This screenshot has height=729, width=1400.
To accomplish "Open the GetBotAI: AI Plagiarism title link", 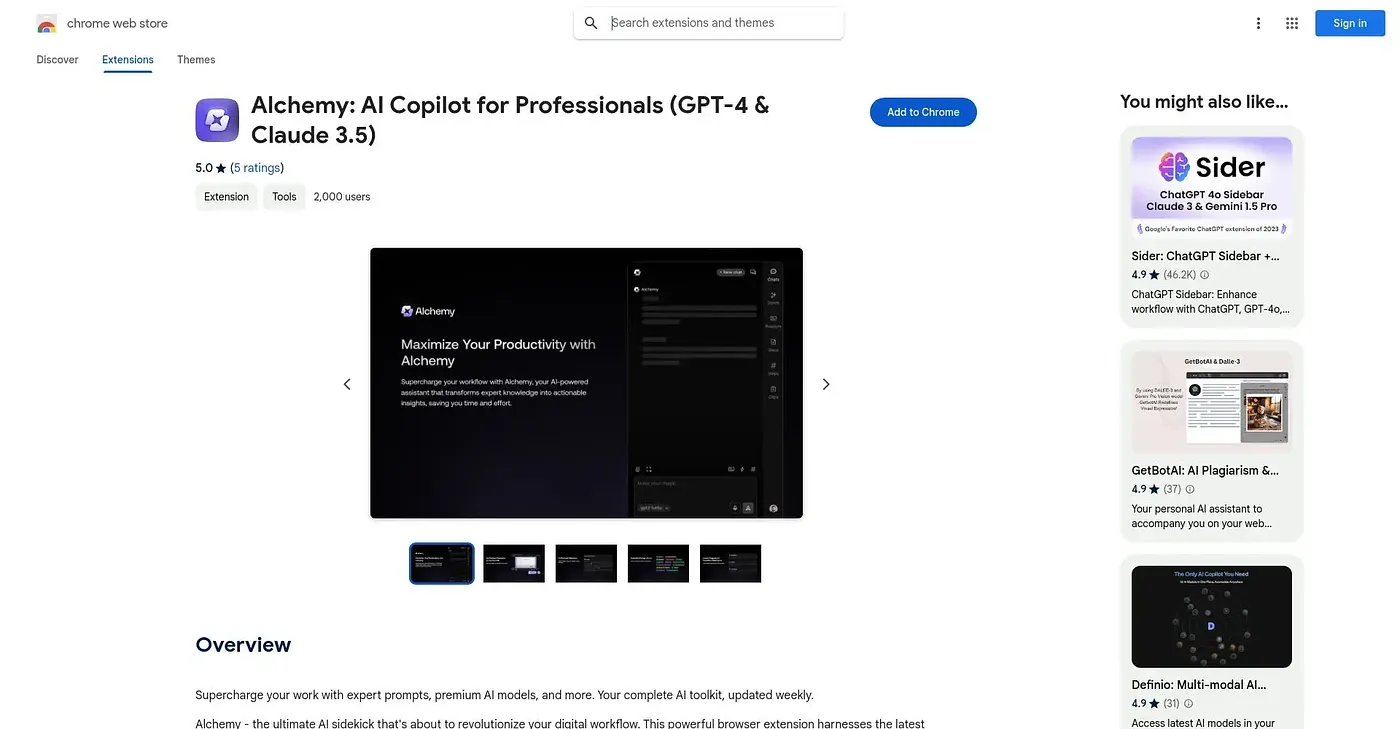I will coord(1205,470).
